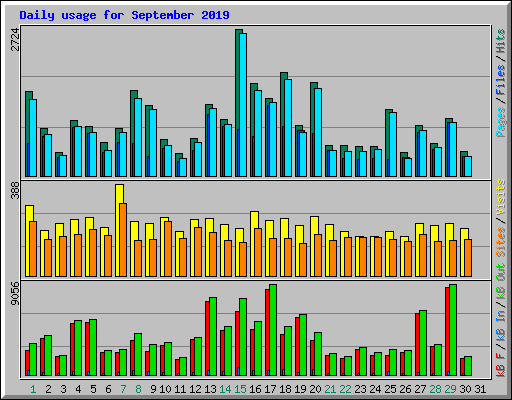Click the day label 29 on the axis
This screenshot has height=400, width=512.
click(450, 389)
